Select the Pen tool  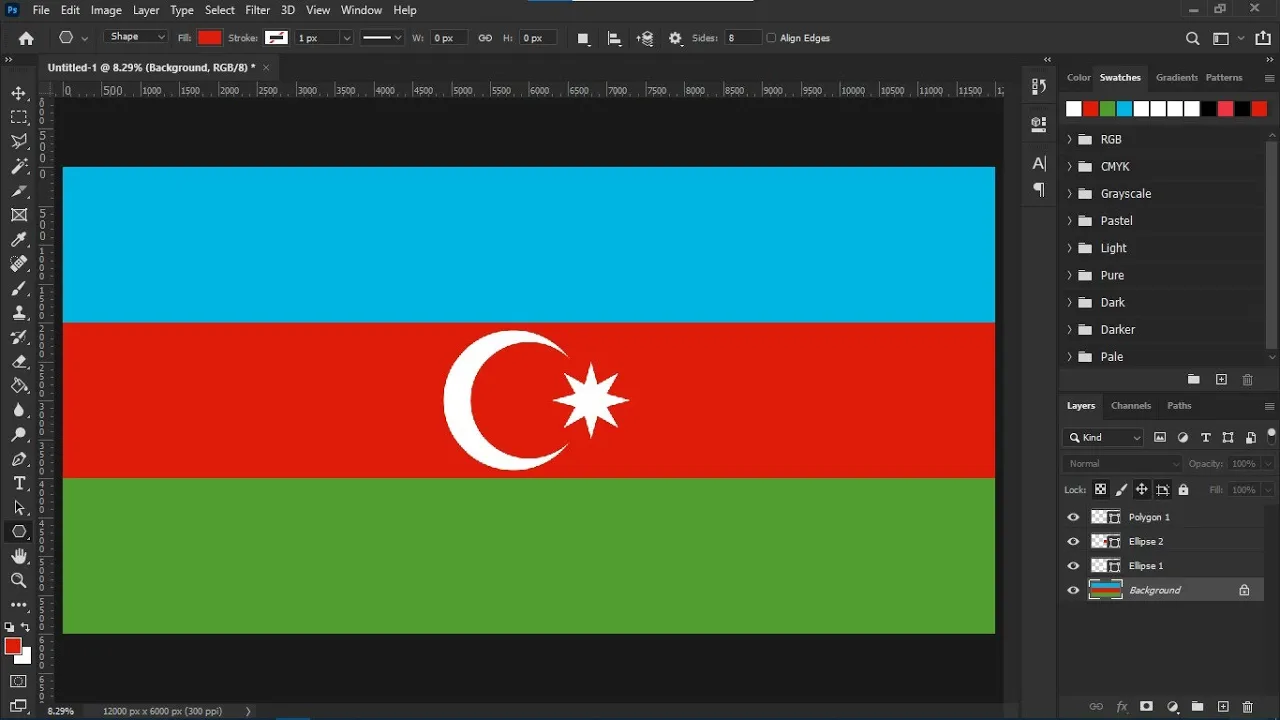tap(19, 459)
